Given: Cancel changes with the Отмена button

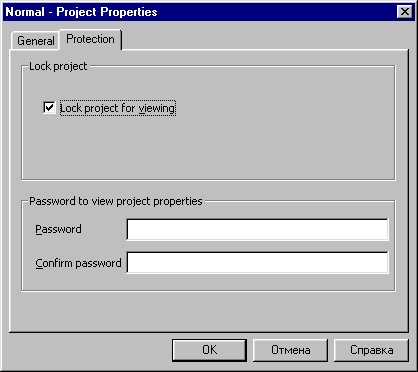Looking at the screenshot, I should (290, 350).
